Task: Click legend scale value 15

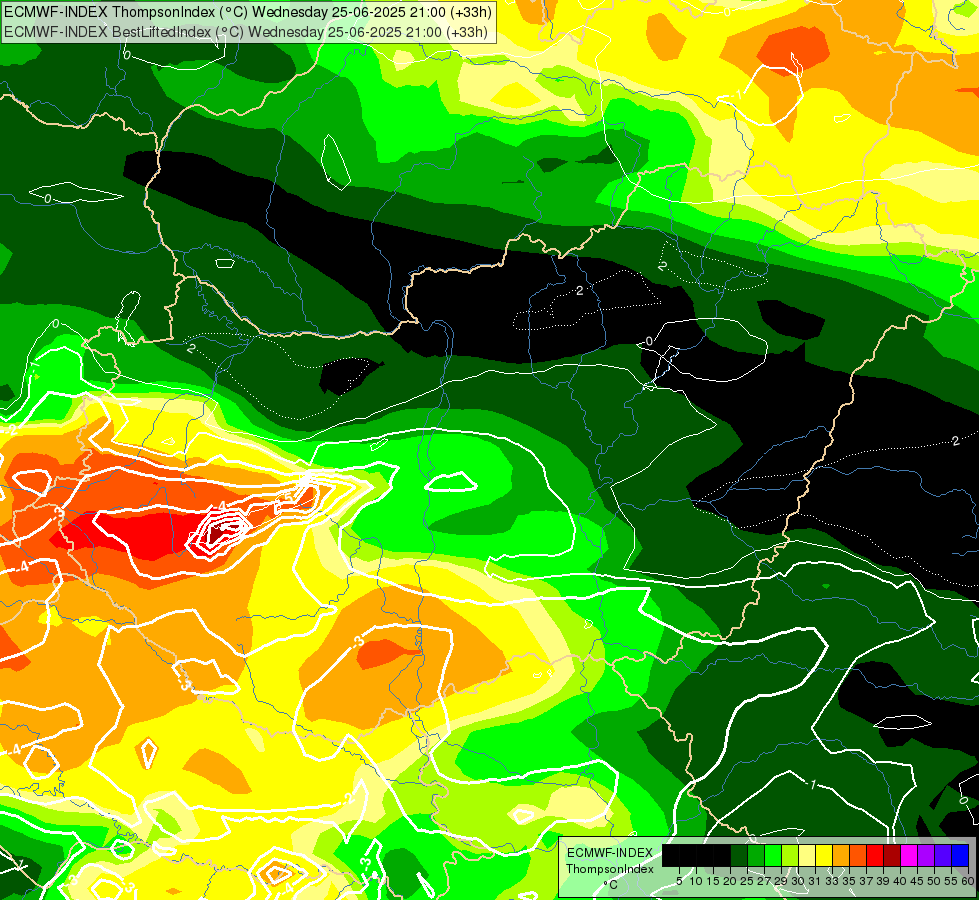Action: (x=713, y=881)
